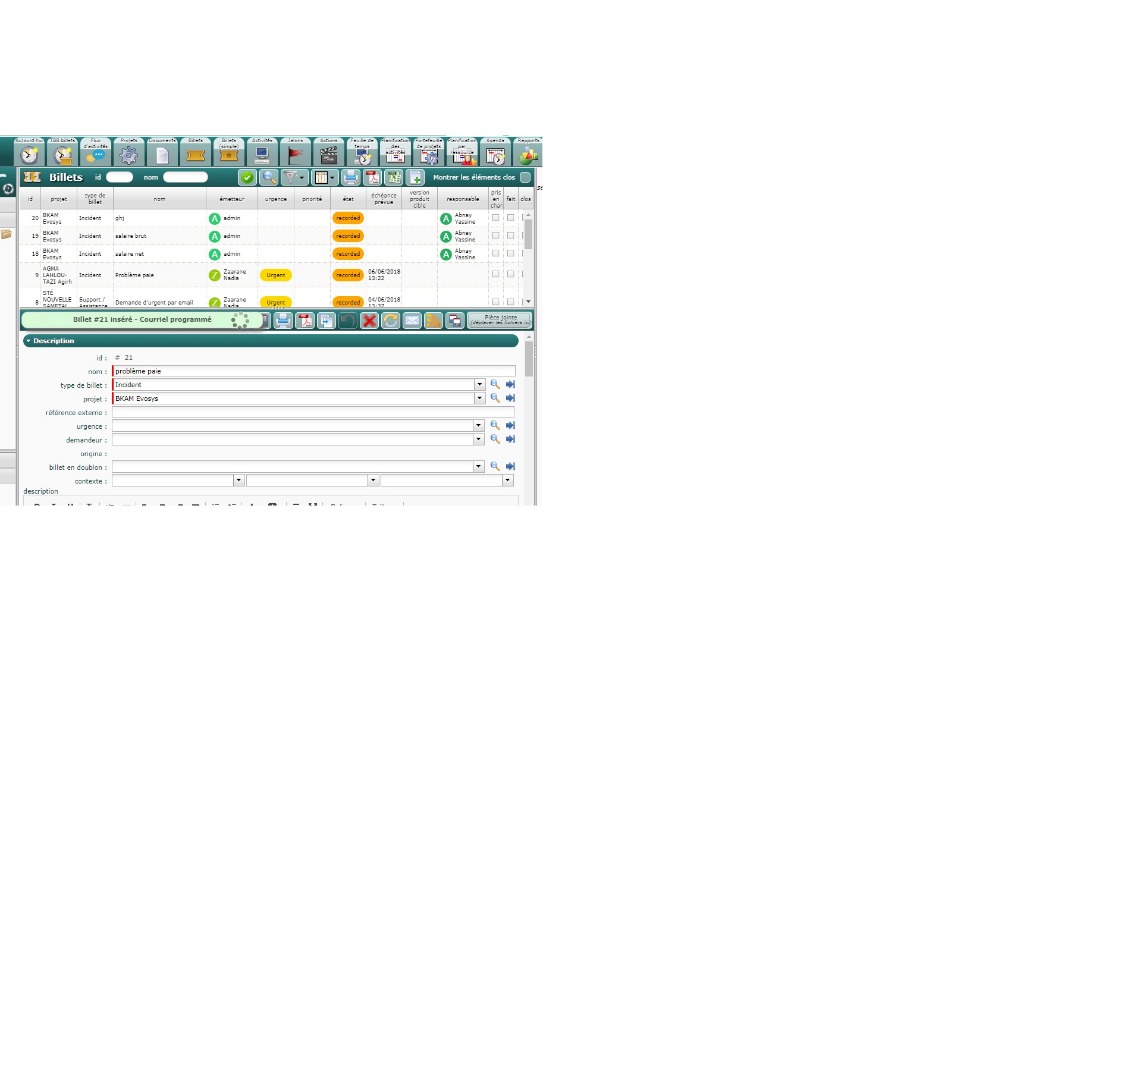
Task: Click the référence externe input field
Action: pyautogui.click(x=313, y=412)
